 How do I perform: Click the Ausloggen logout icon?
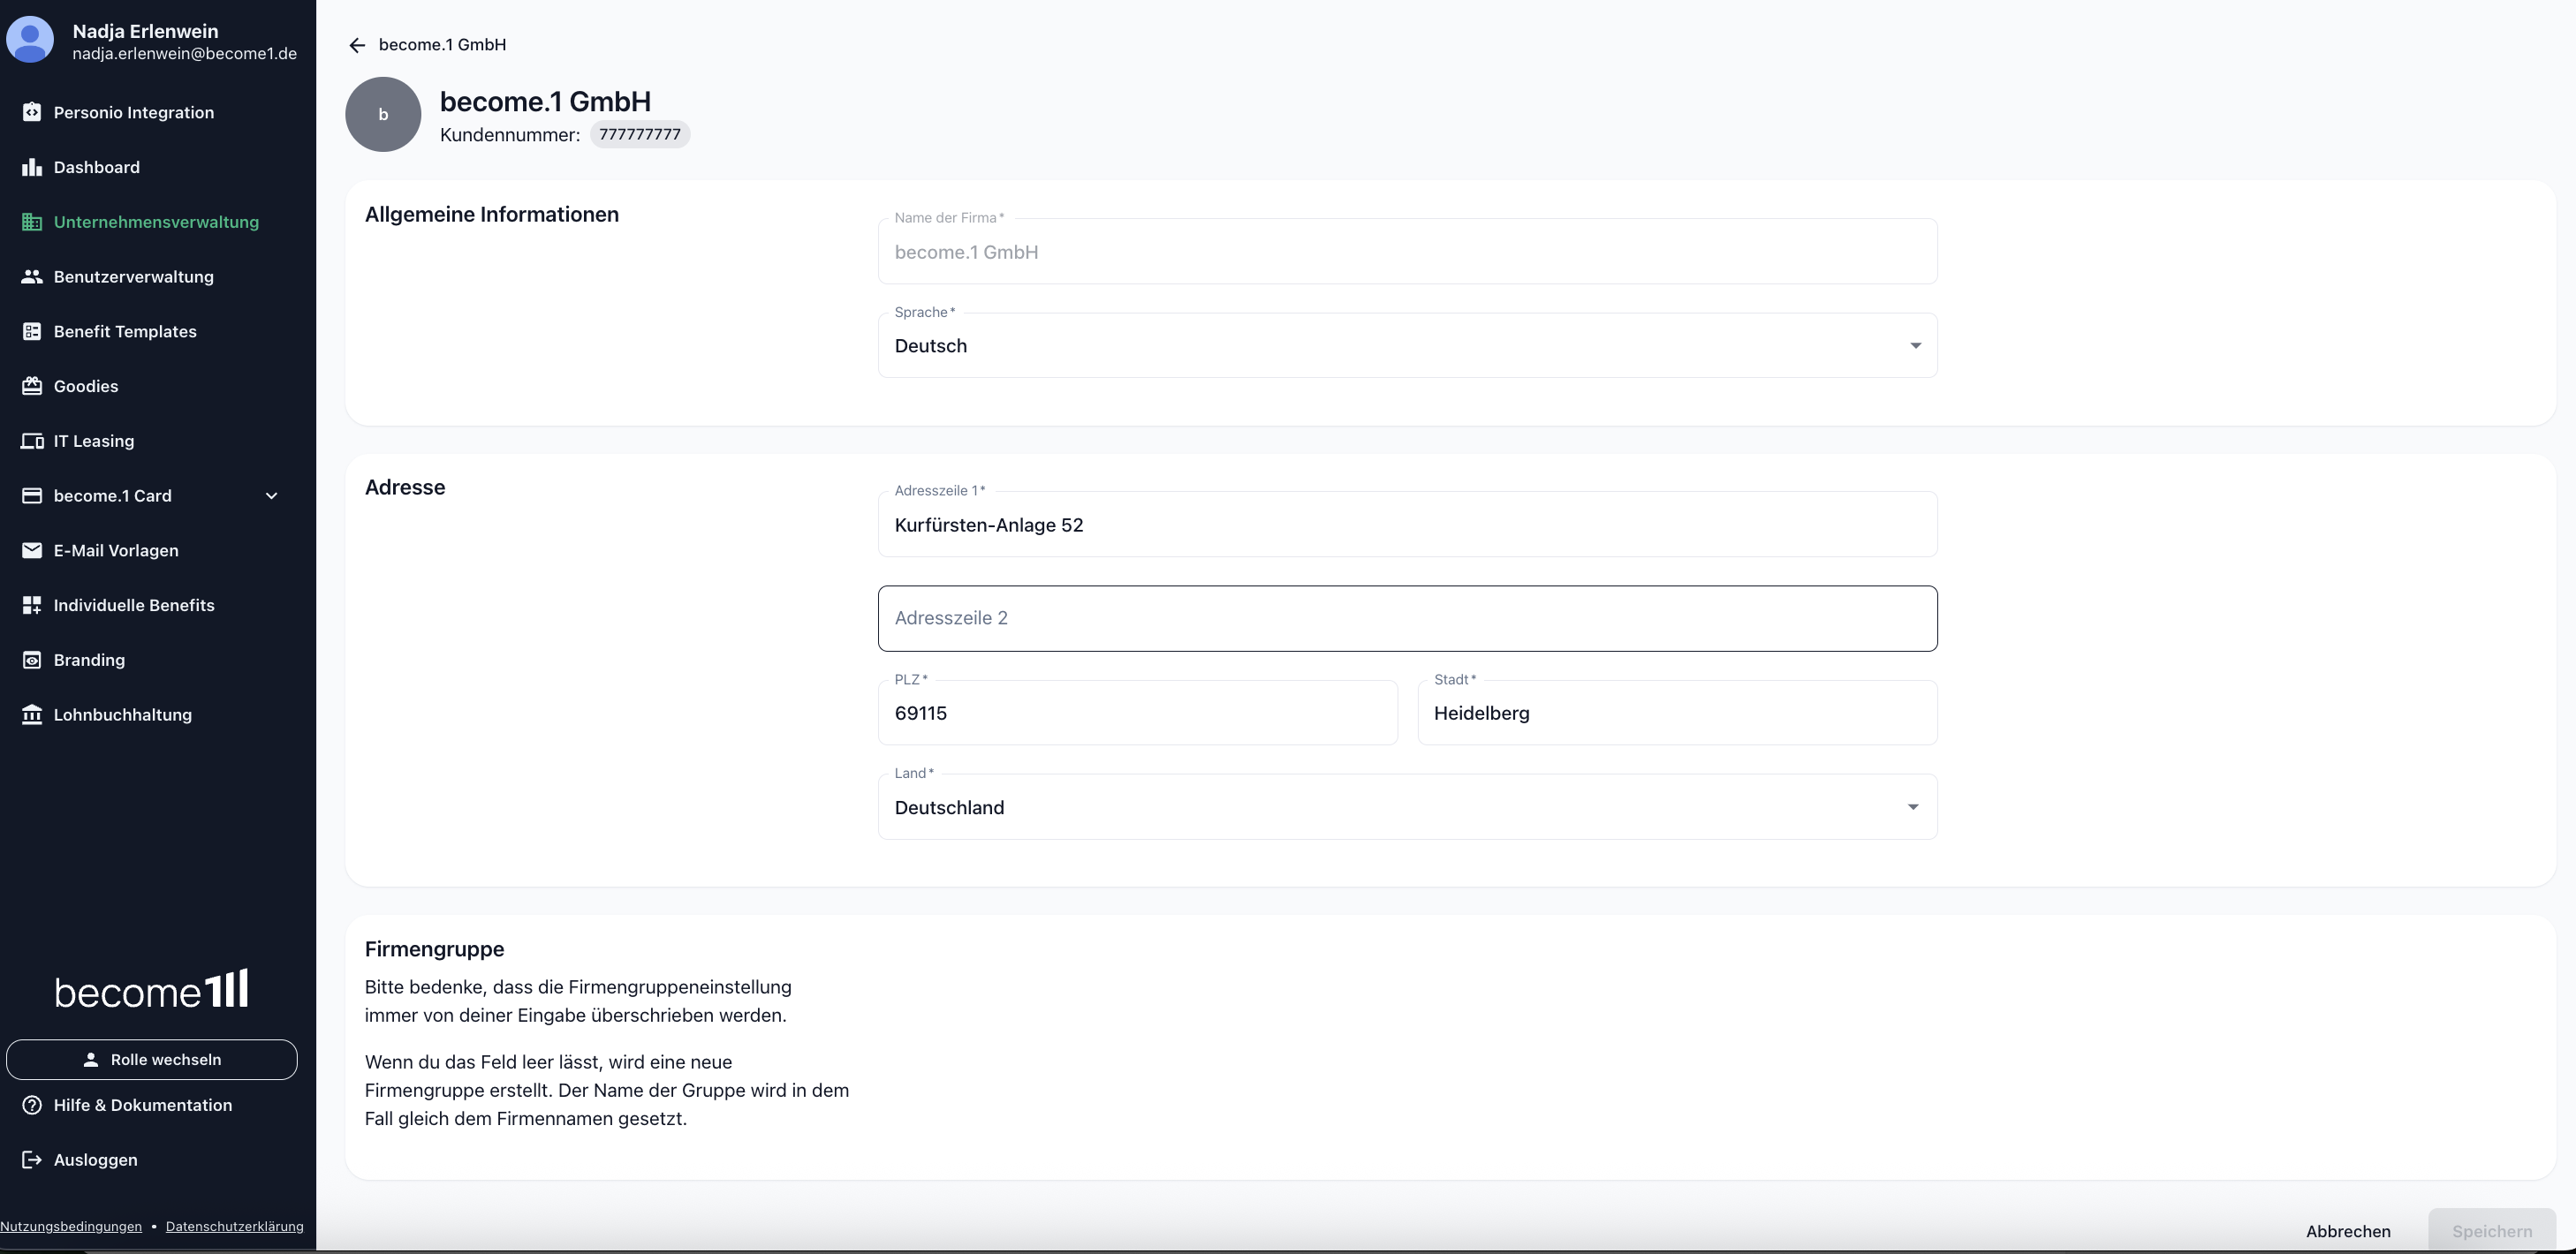coord(32,1160)
